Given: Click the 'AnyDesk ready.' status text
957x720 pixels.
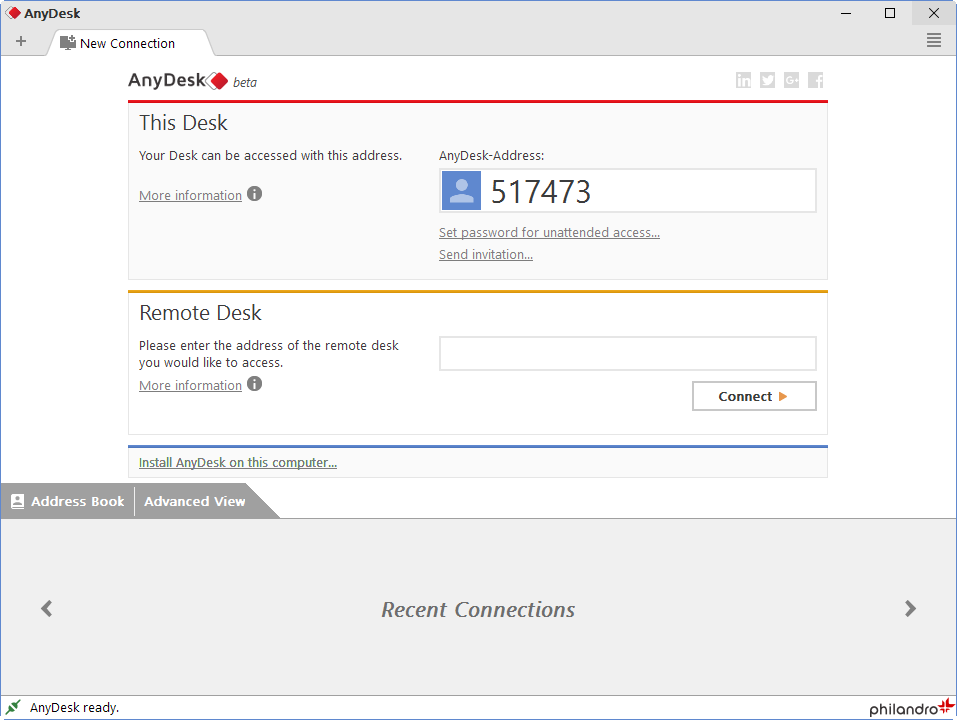Looking at the screenshot, I should pyautogui.click(x=74, y=707).
